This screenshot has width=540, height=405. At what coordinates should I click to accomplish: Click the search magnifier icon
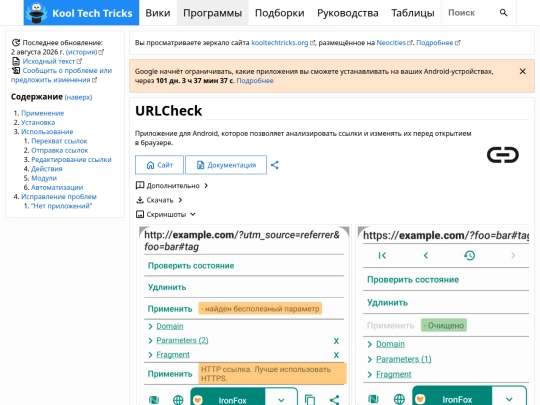pos(503,13)
